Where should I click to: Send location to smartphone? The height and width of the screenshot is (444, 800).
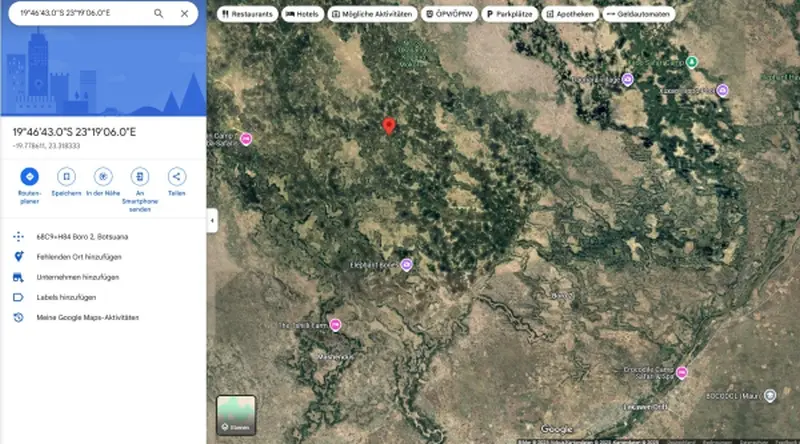pyautogui.click(x=140, y=177)
